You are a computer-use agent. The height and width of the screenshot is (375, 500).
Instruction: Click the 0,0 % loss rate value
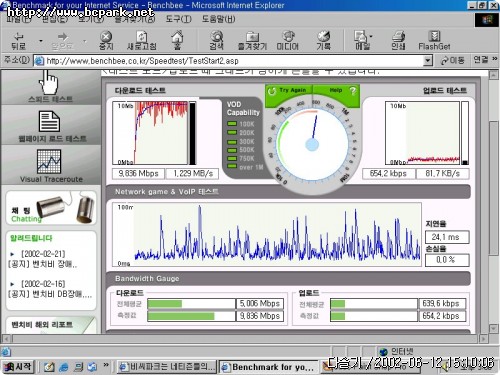pyautogui.click(x=447, y=260)
